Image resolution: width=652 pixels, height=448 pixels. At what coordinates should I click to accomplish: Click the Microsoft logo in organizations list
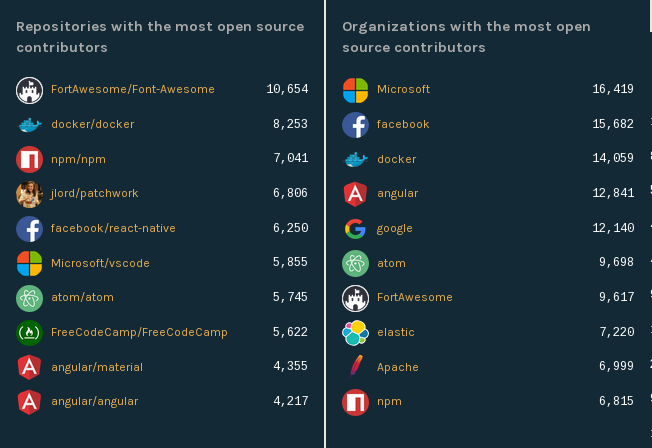click(x=355, y=90)
